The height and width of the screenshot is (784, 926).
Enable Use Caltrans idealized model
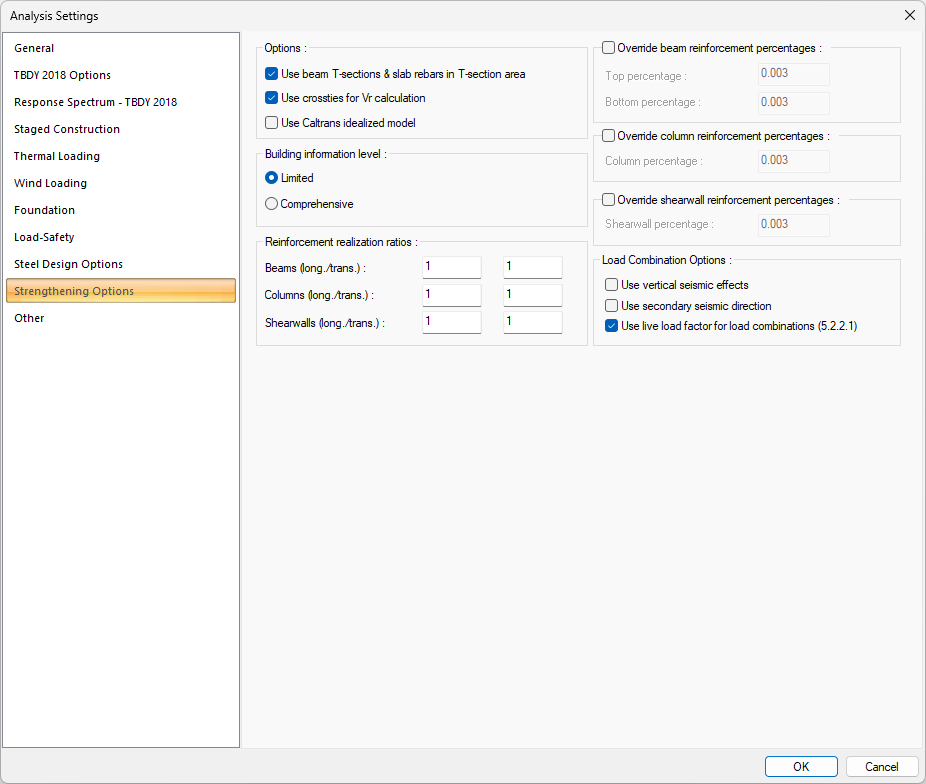(272, 123)
